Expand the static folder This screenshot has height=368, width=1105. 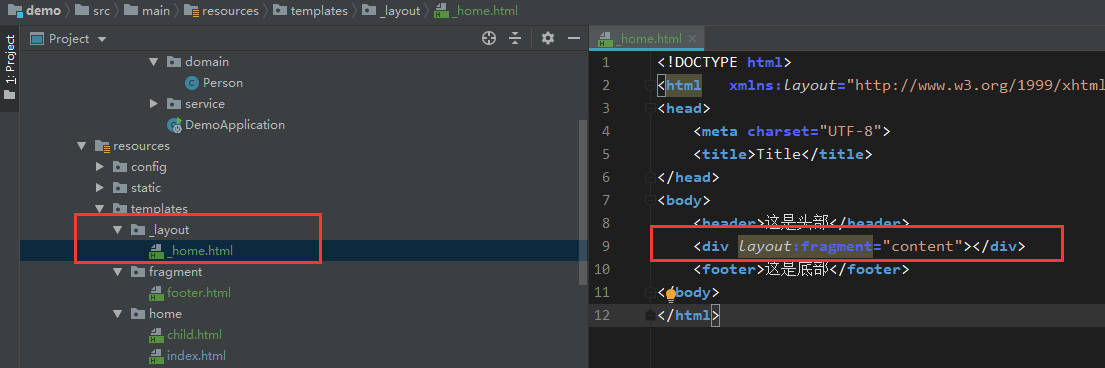click(x=100, y=188)
